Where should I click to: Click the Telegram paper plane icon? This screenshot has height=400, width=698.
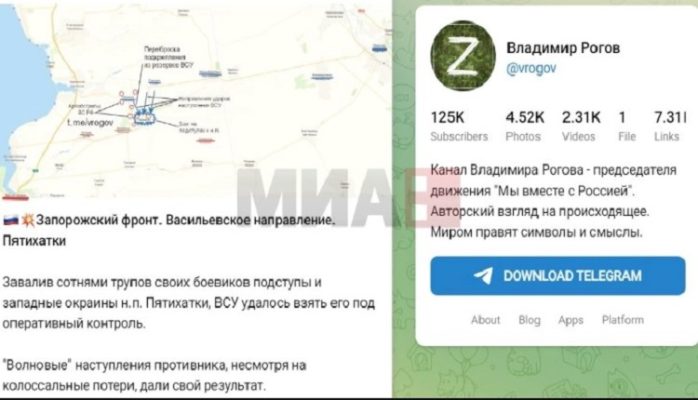point(483,276)
